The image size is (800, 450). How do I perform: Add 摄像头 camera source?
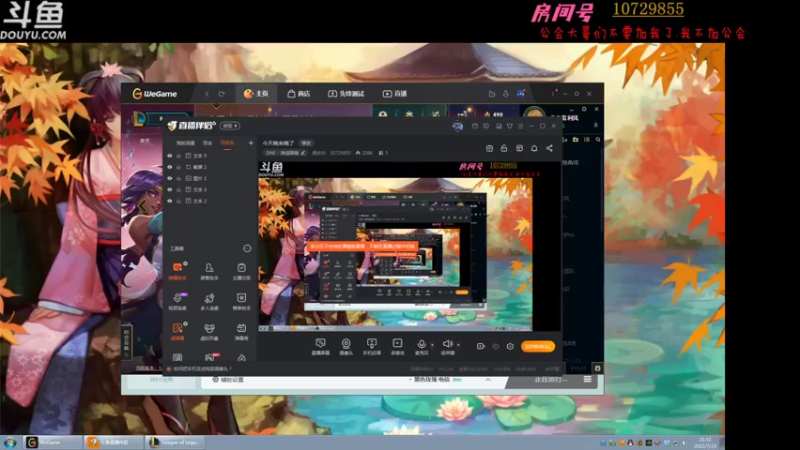346,346
